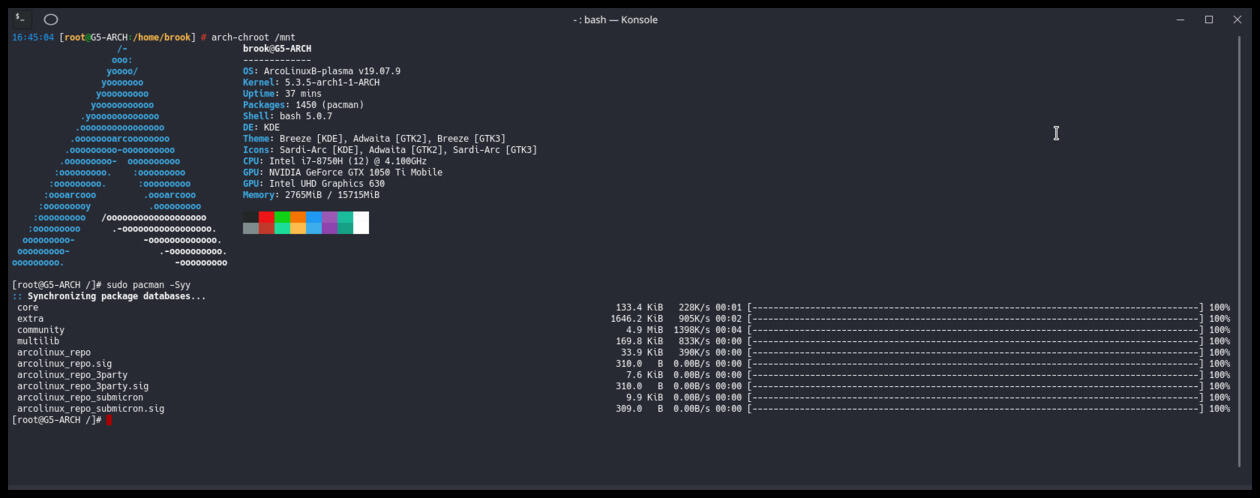Click the '169.8 KiB' size value

(639, 341)
